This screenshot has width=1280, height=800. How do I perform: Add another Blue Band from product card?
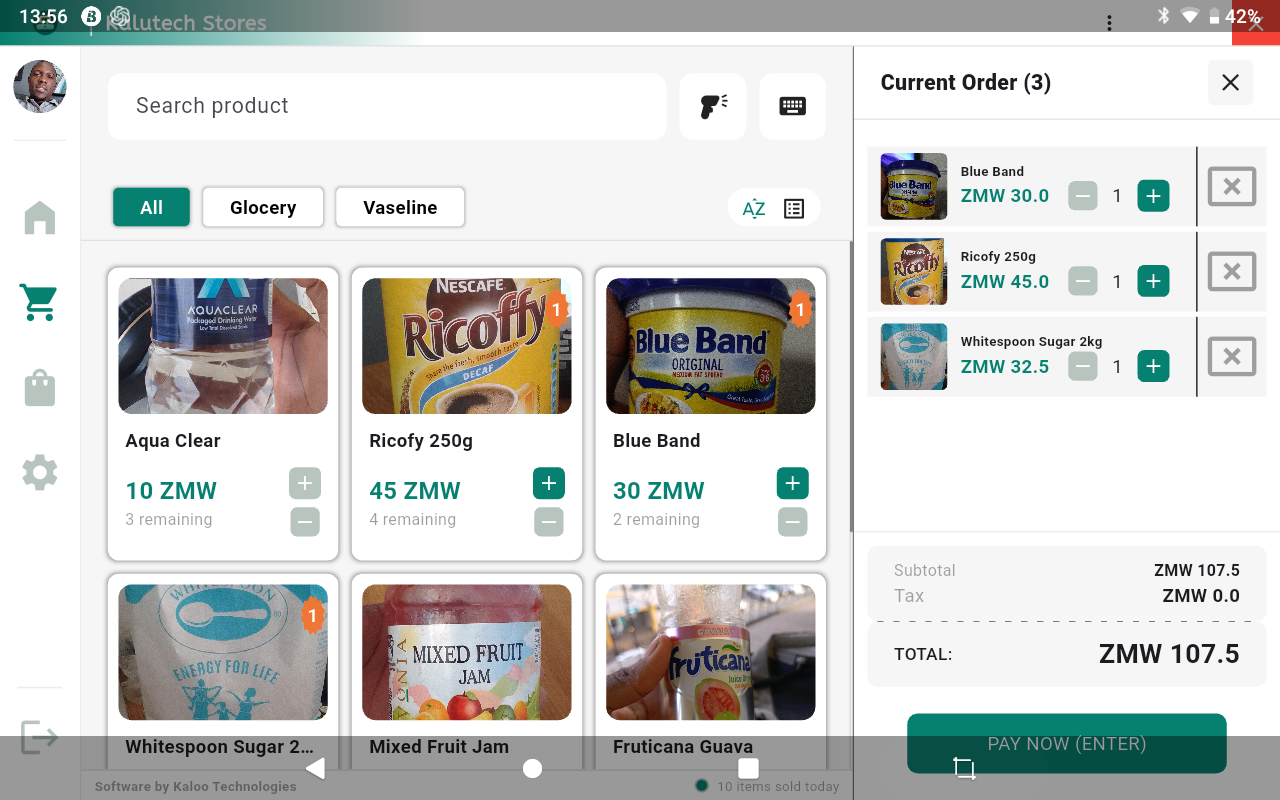[x=793, y=483]
